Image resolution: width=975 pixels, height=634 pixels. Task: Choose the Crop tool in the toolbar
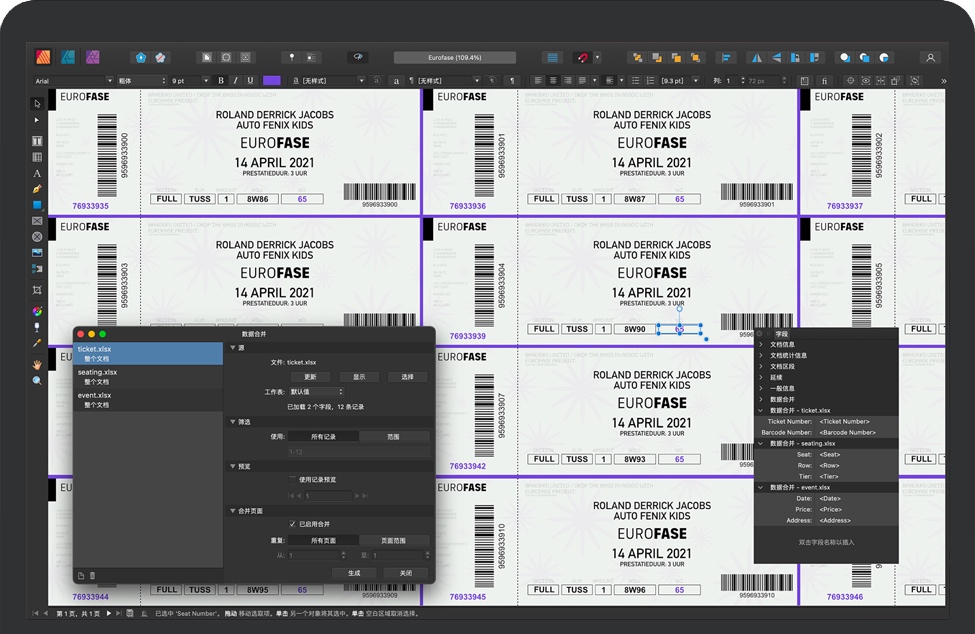coord(37,289)
